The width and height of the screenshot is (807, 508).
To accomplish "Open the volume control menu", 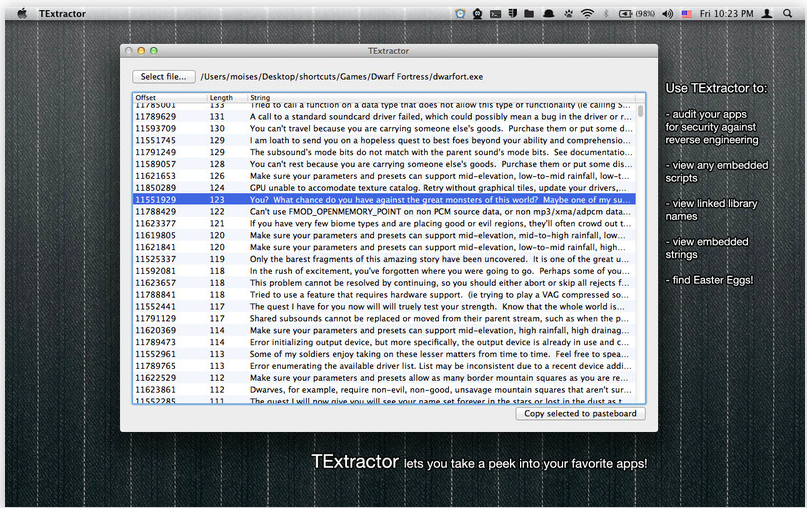I will click(x=668, y=14).
